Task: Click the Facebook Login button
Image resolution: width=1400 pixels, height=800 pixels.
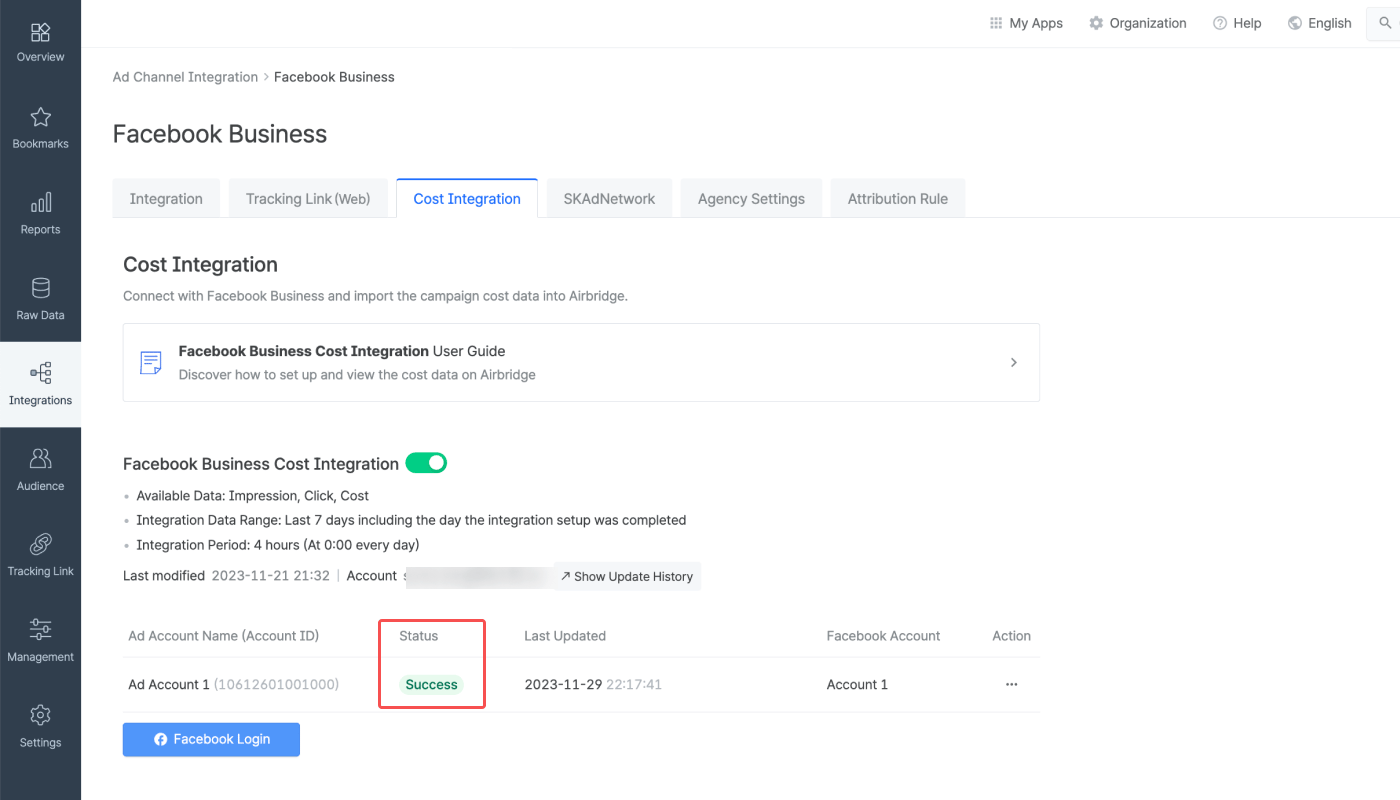Action: pos(211,739)
